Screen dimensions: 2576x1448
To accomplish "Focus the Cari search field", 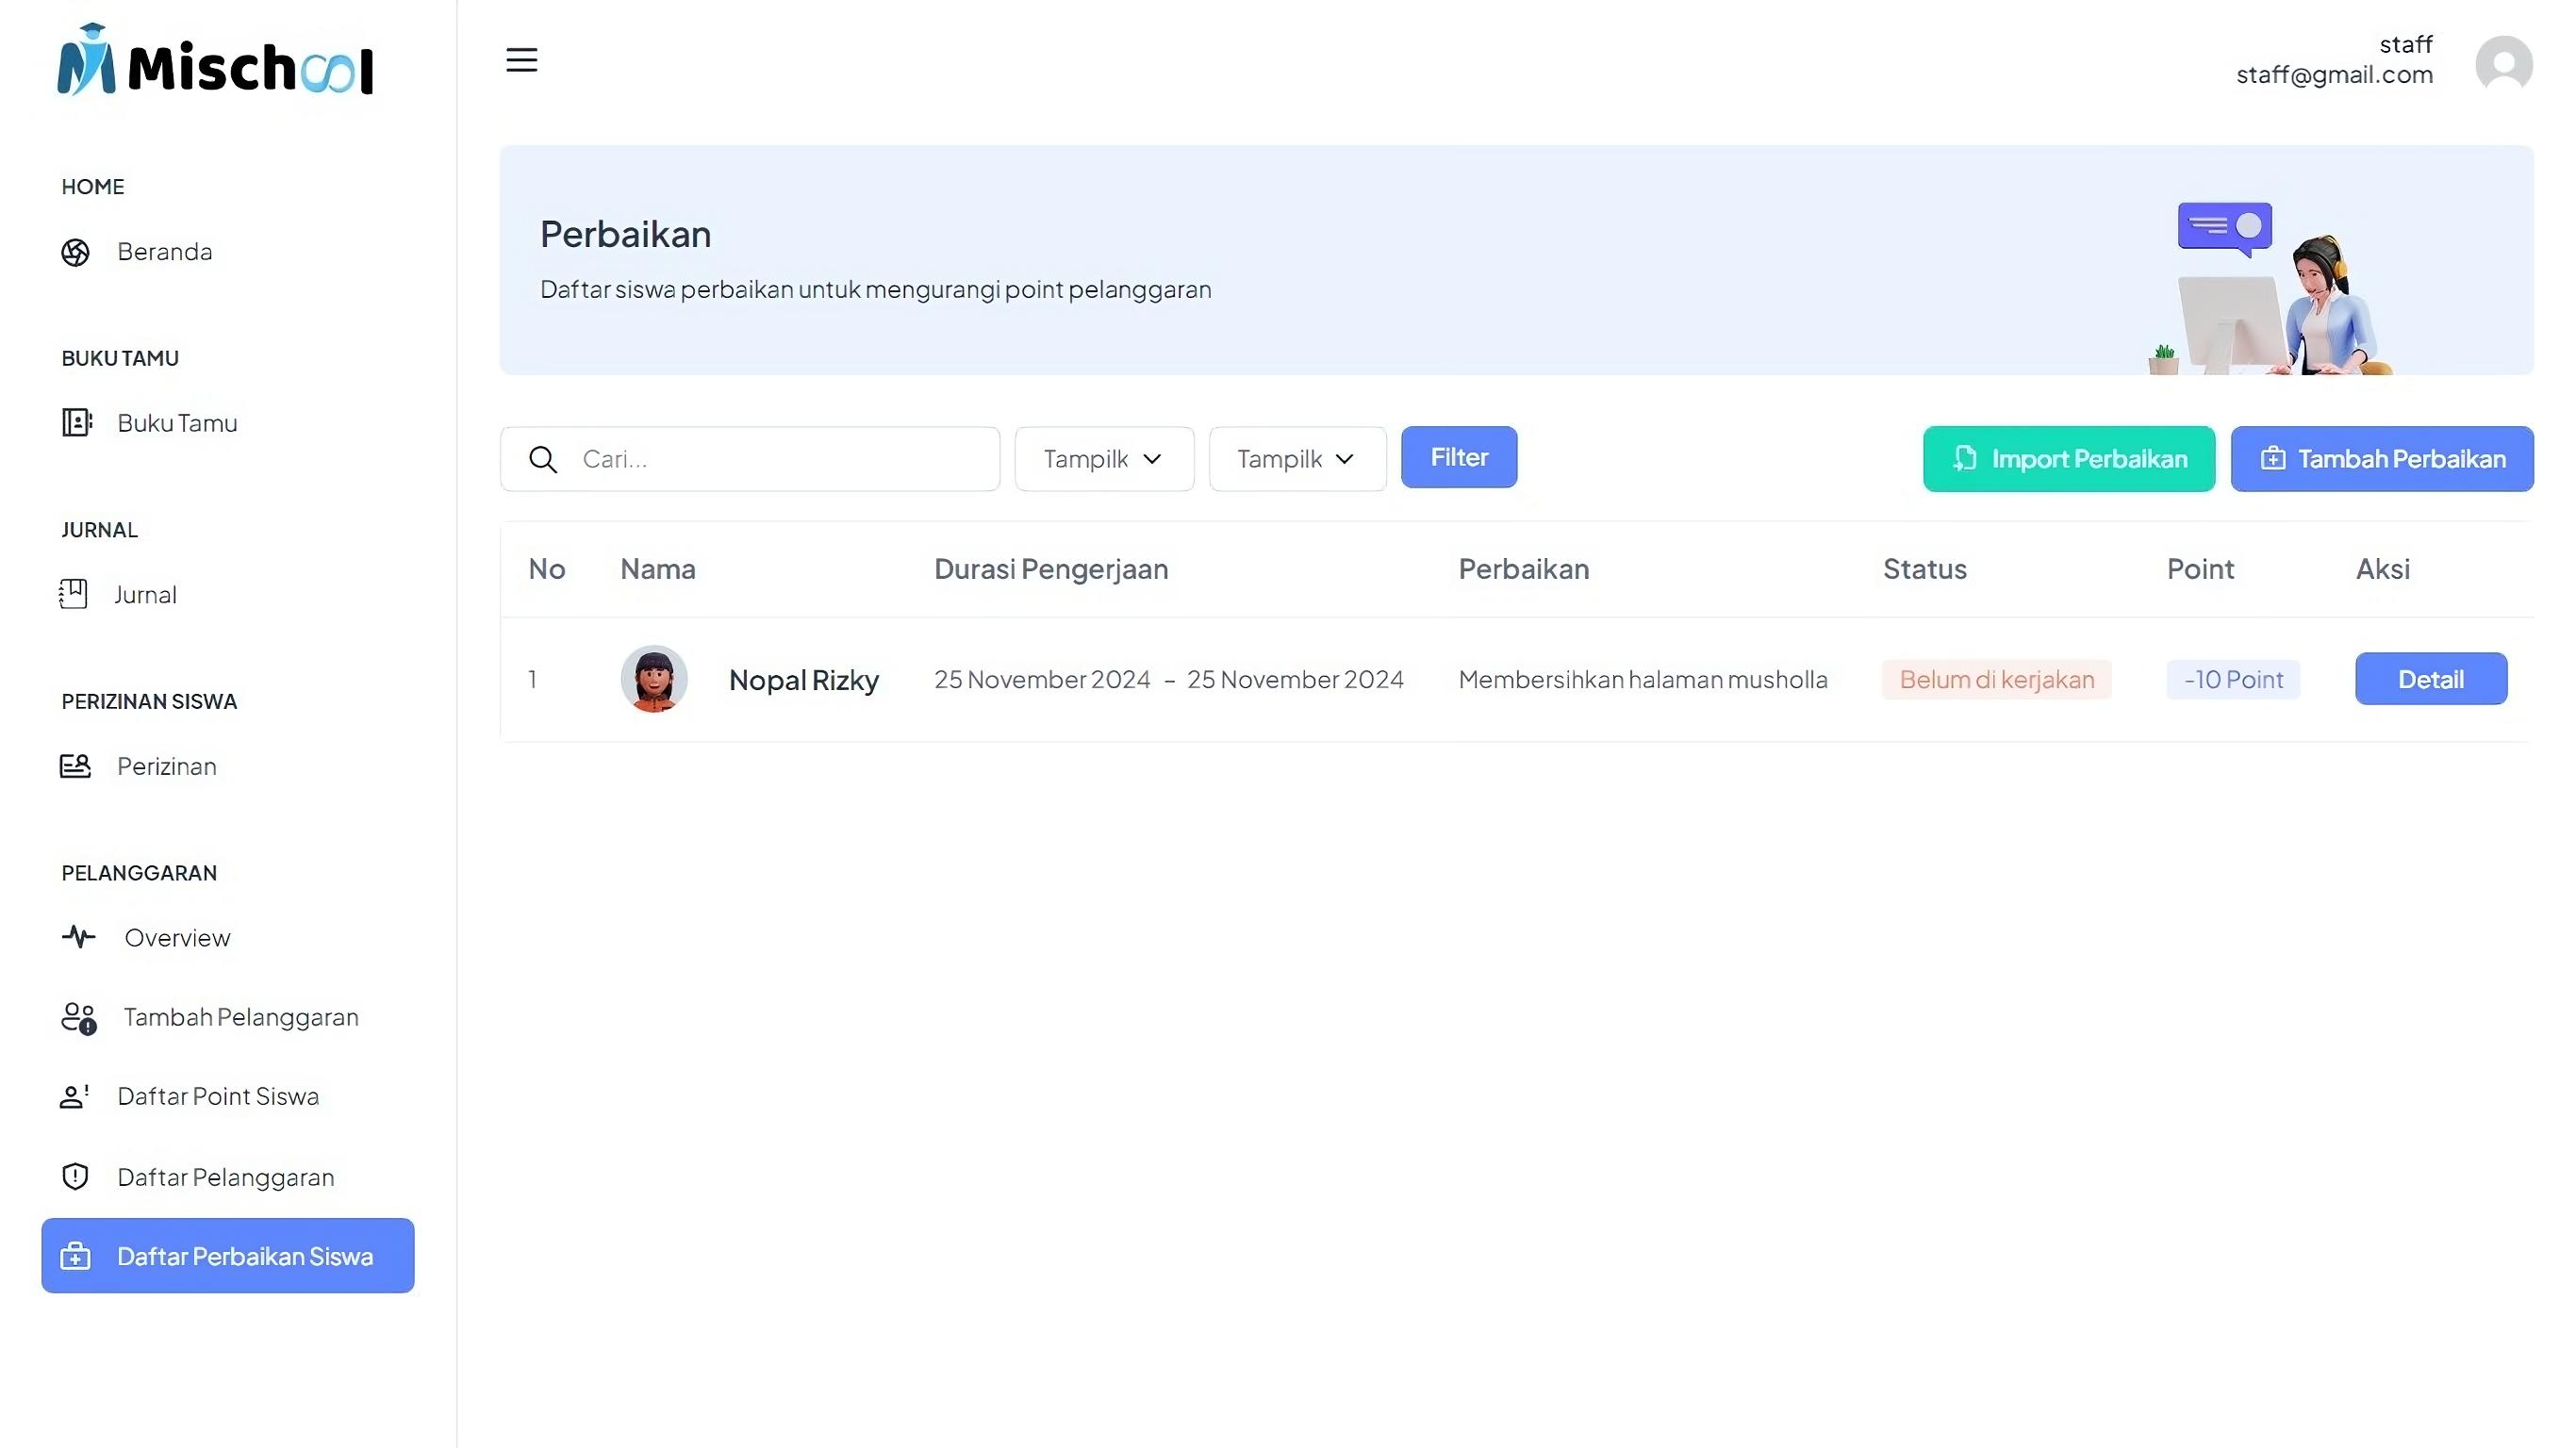I will pyautogui.click(x=780, y=459).
